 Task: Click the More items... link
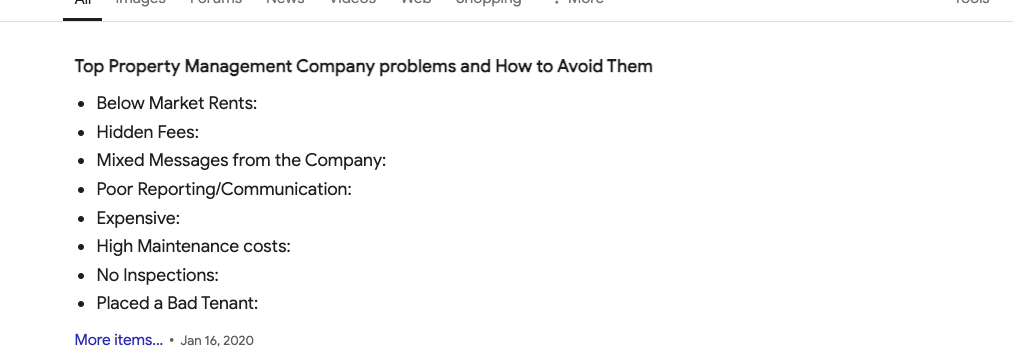point(118,340)
